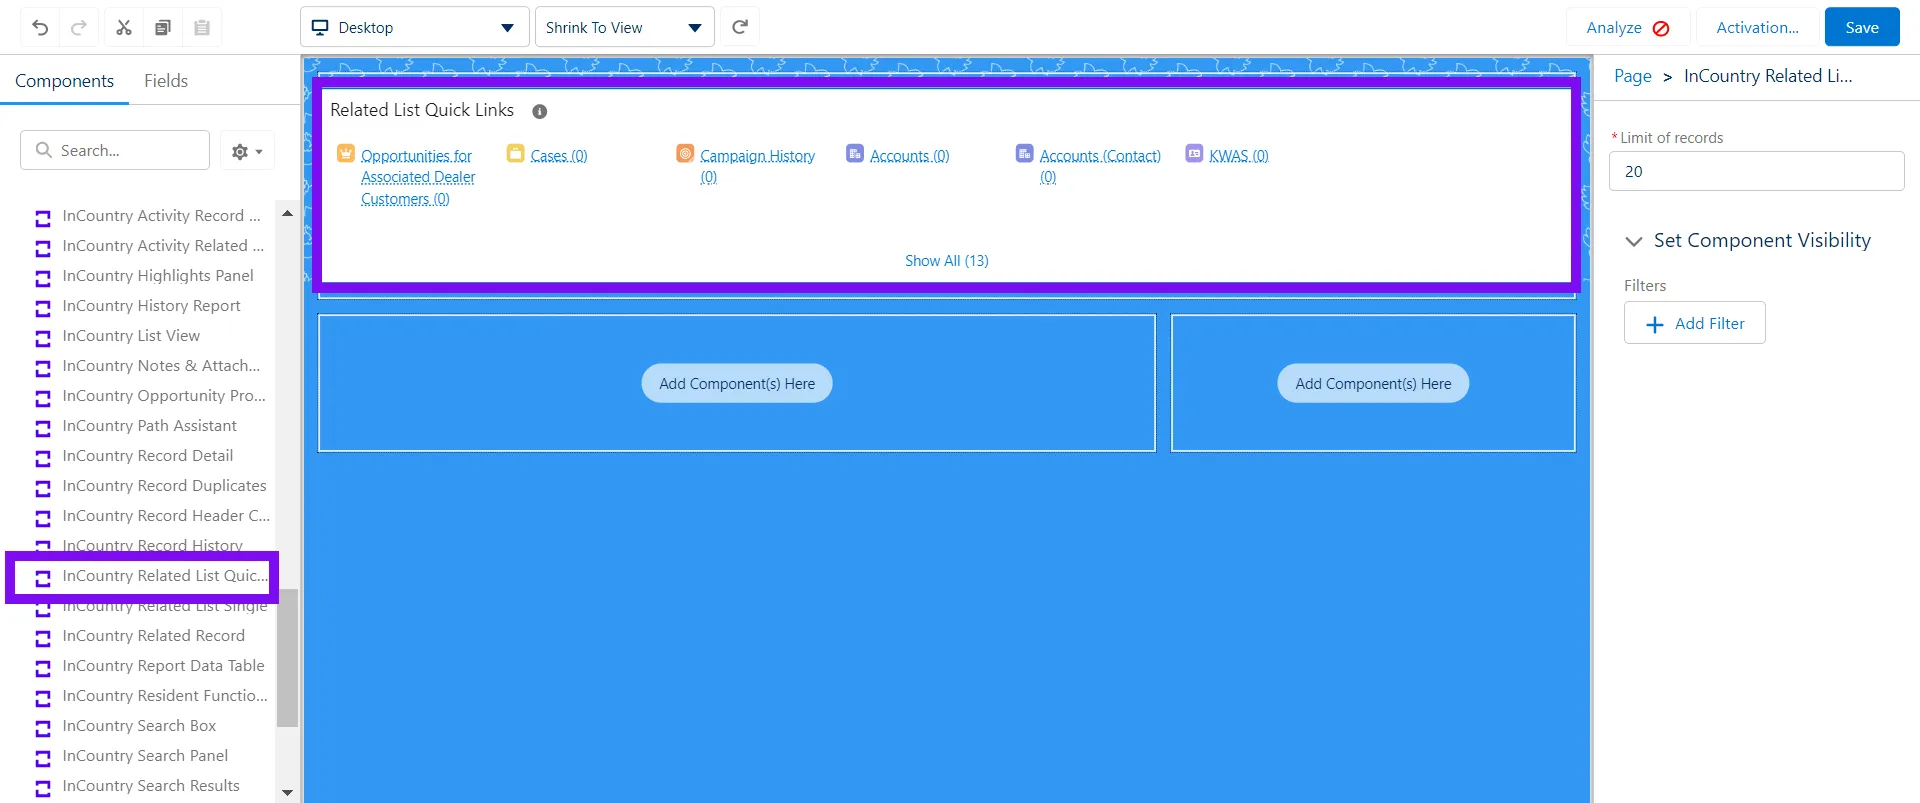1920x803 pixels.
Task: Click the Opportunities list icon
Action: tap(346, 154)
